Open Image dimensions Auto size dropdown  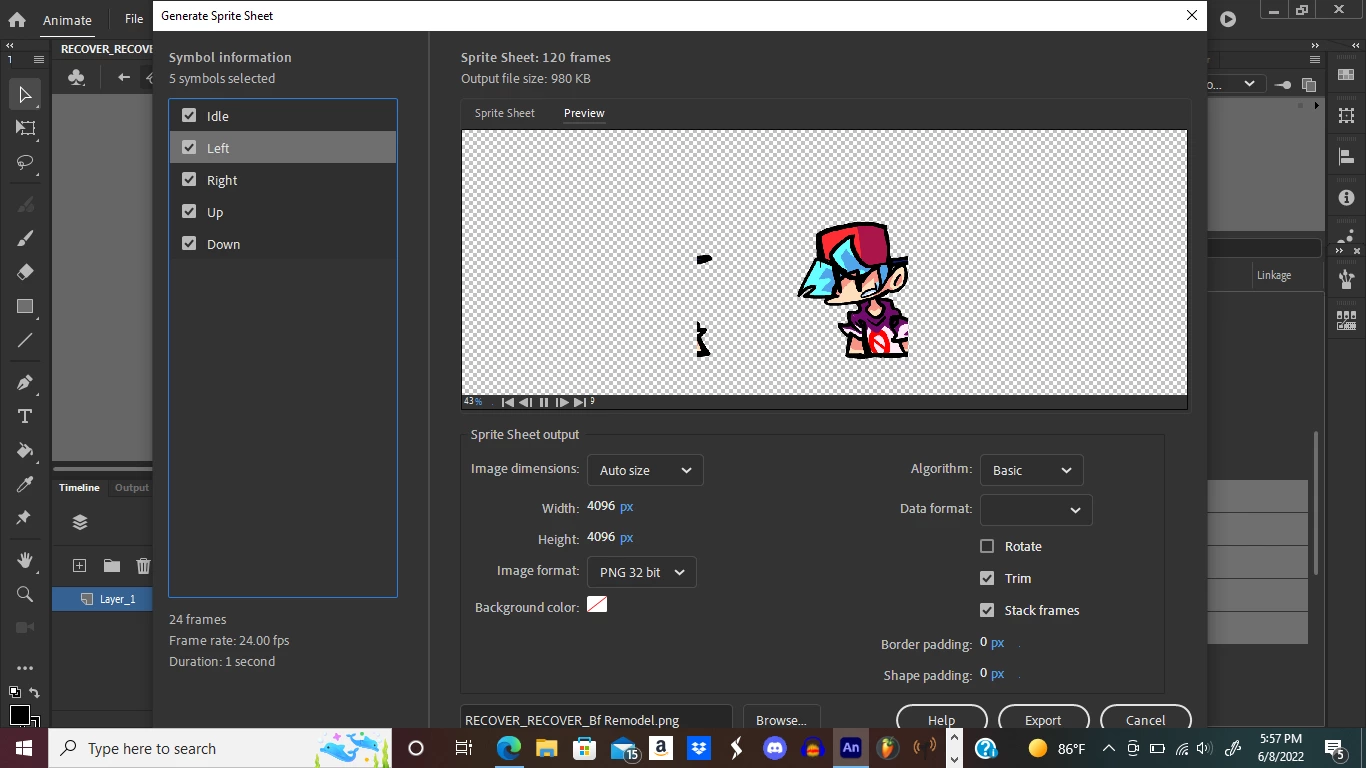645,470
